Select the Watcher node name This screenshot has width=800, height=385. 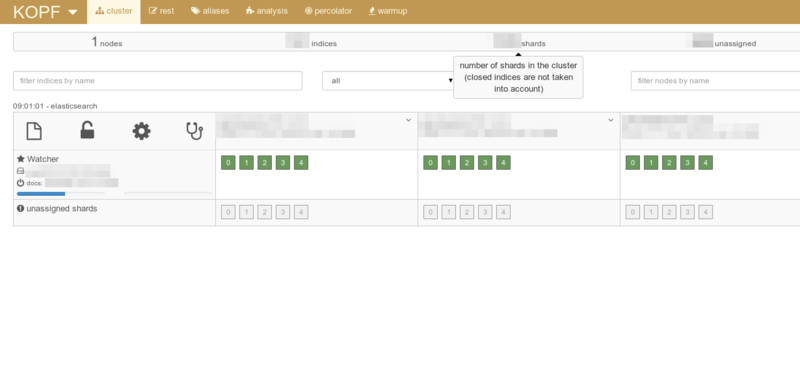click(43, 159)
